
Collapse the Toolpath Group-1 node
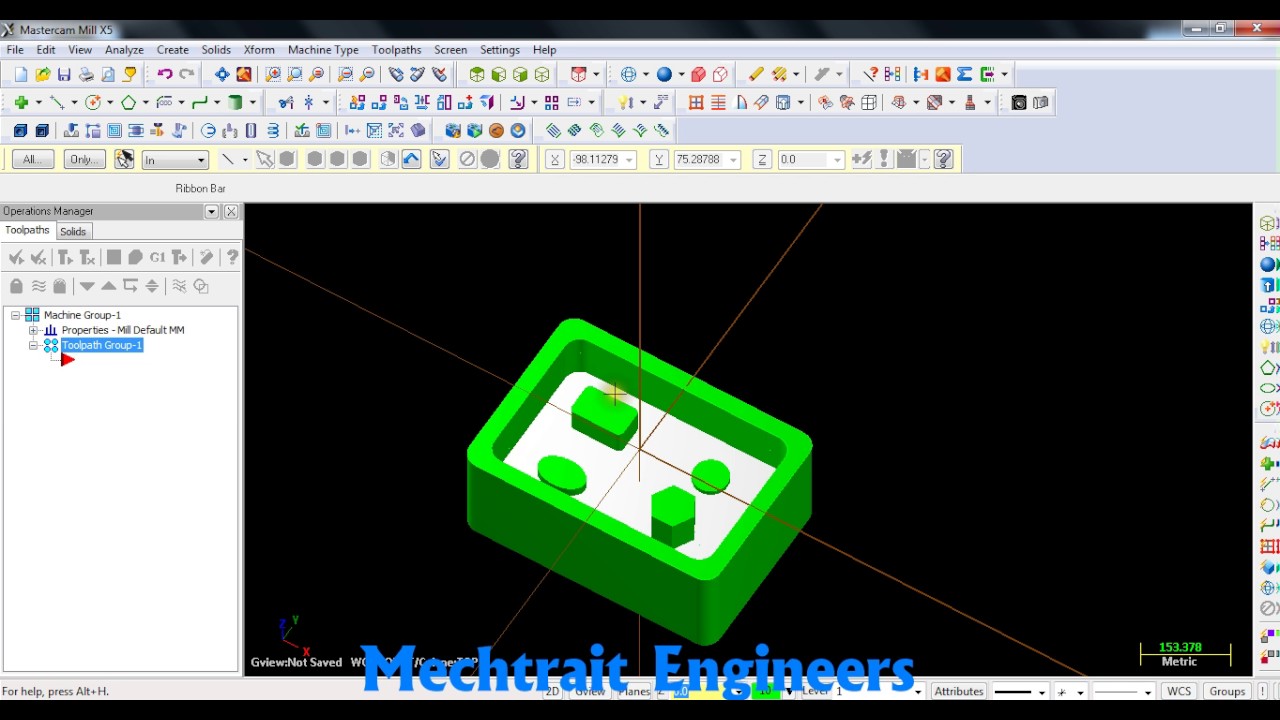(x=34, y=345)
